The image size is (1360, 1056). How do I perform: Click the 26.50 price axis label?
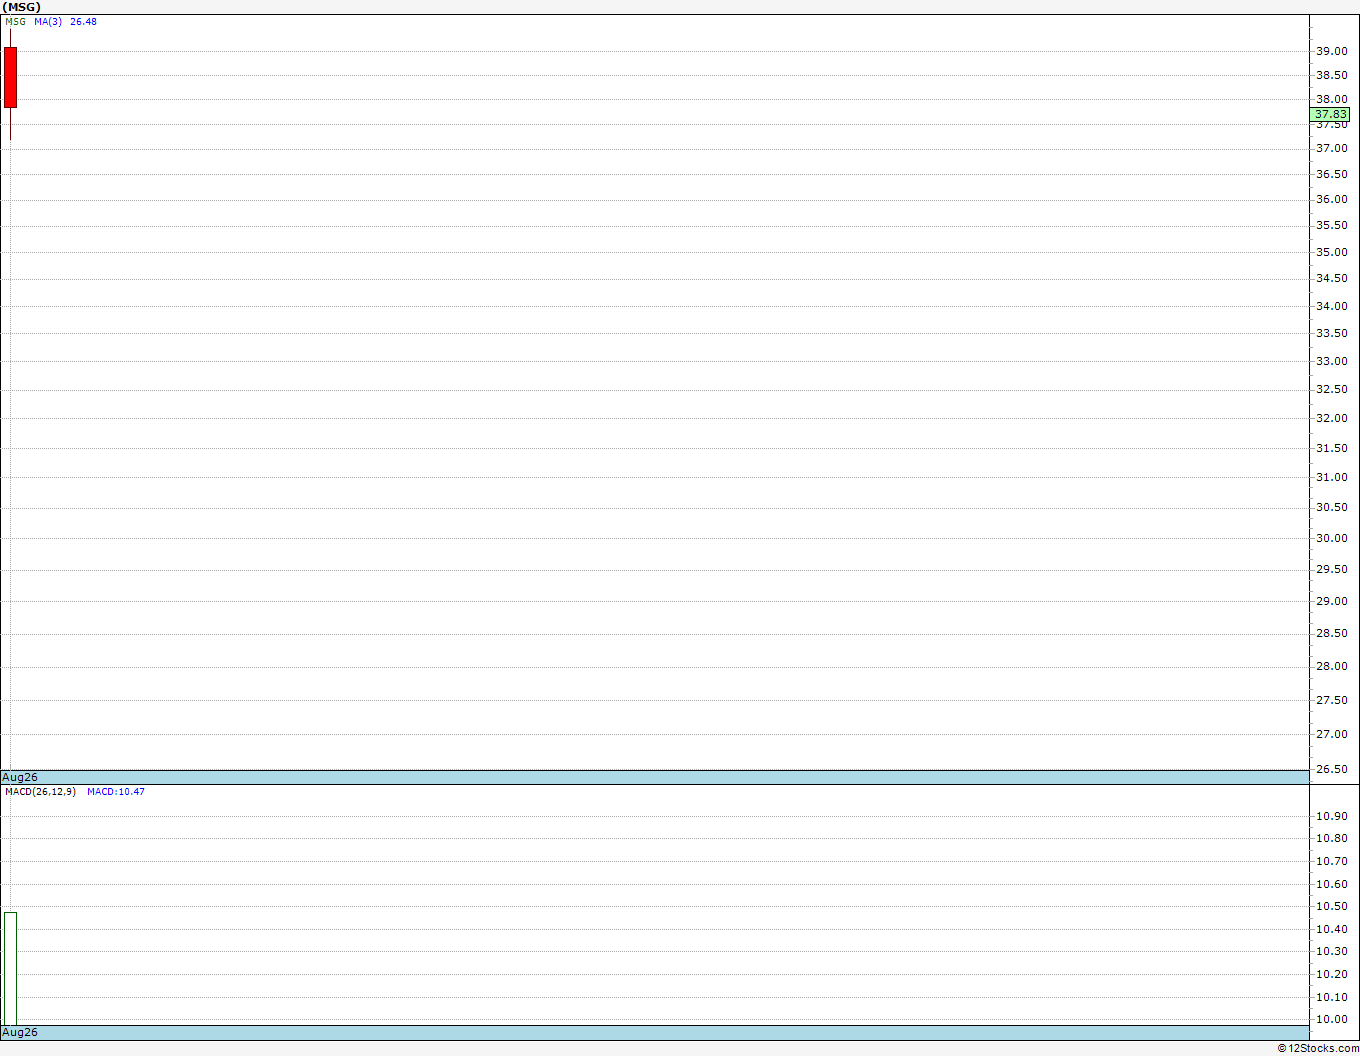(x=1331, y=769)
